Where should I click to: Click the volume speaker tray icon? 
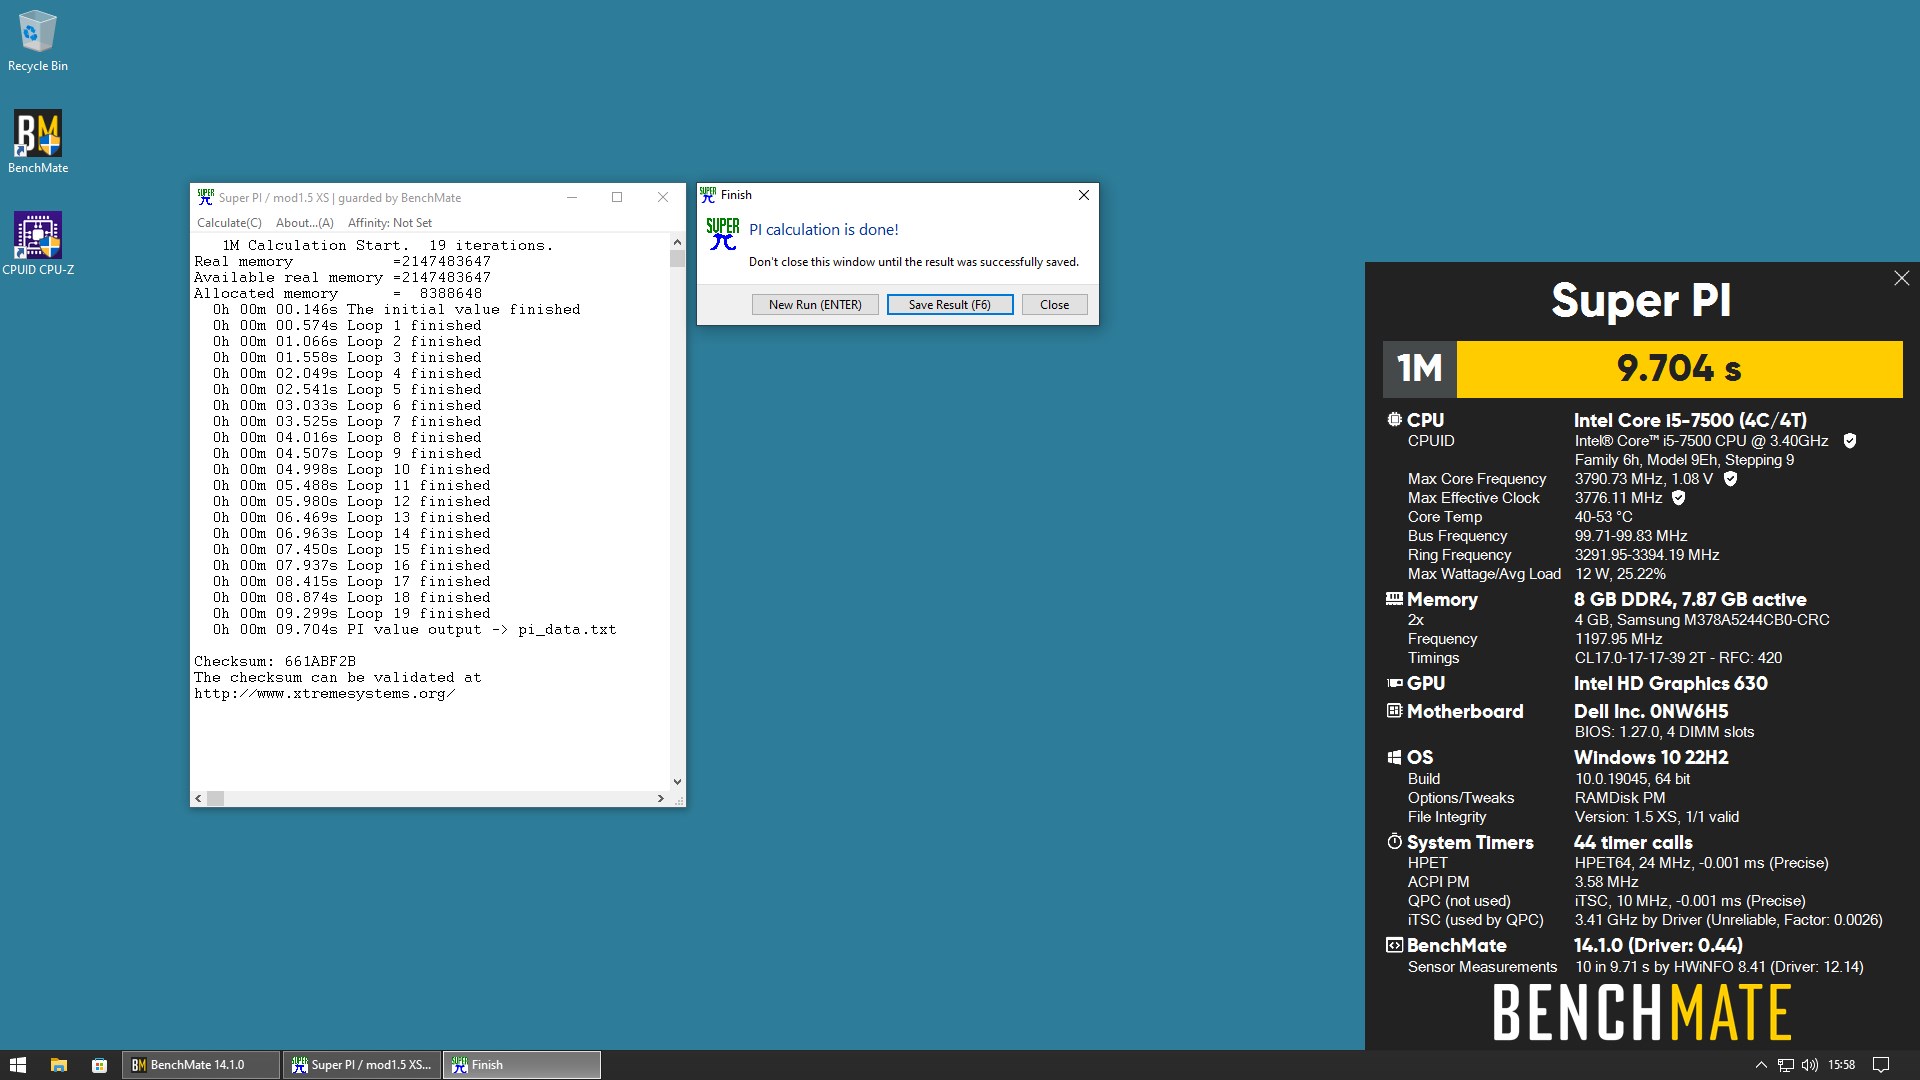[x=1809, y=1065]
